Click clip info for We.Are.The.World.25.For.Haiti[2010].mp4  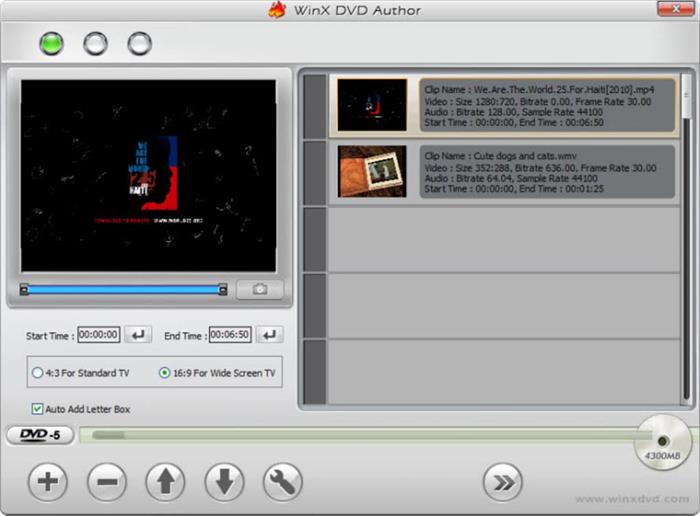pos(547,105)
